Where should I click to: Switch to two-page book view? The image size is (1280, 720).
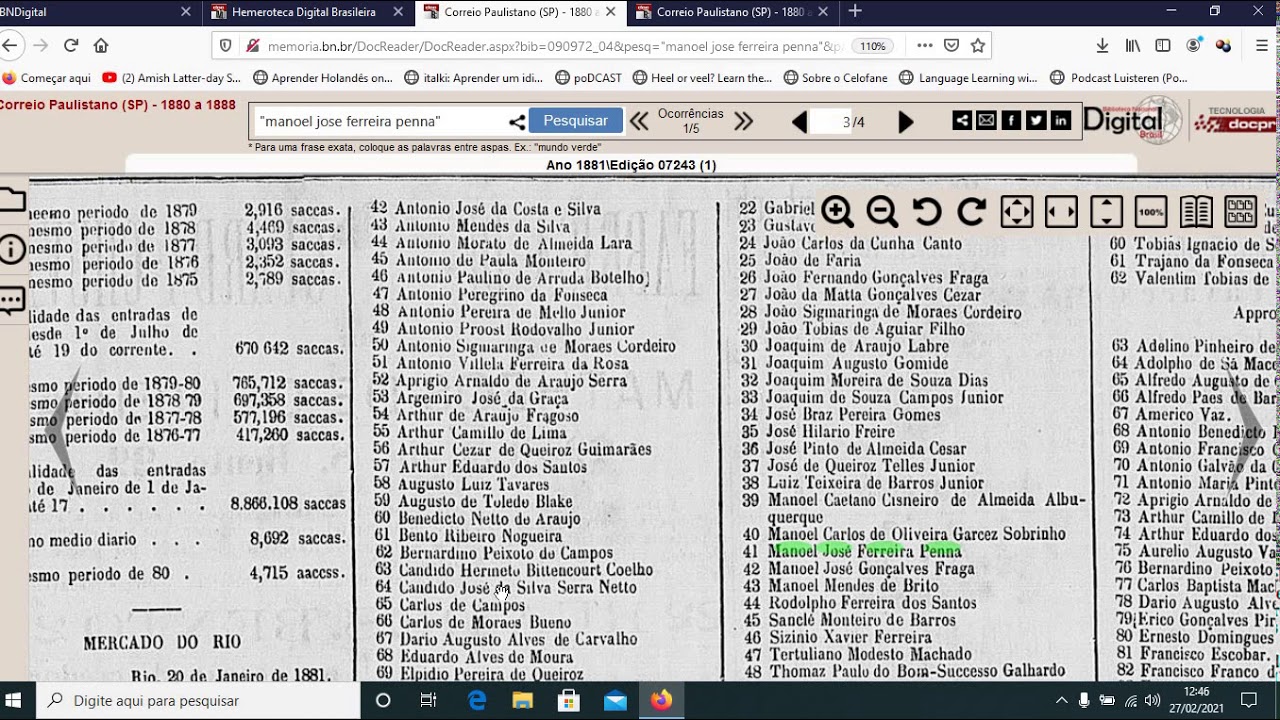pyautogui.click(x=1196, y=212)
